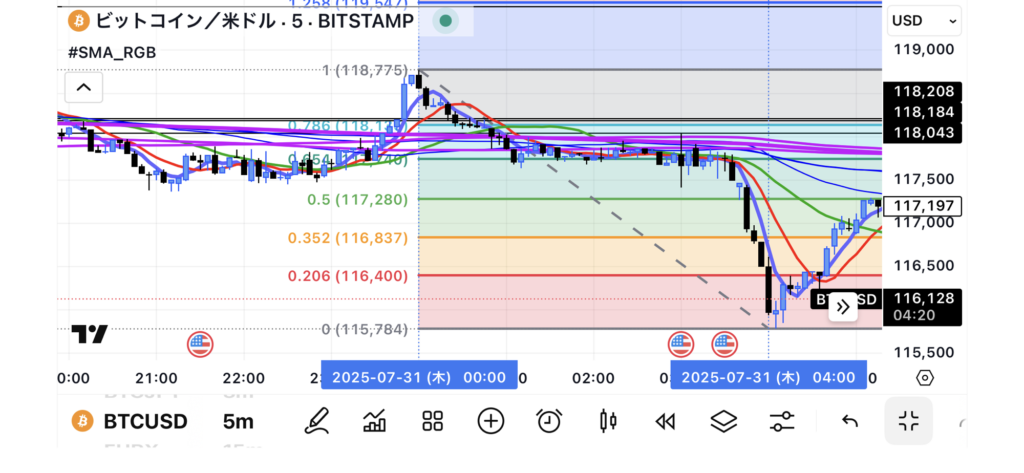This screenshot has height=473, width=1024.
Task: Open the object tree layers icon
Action: coord(723,421)
